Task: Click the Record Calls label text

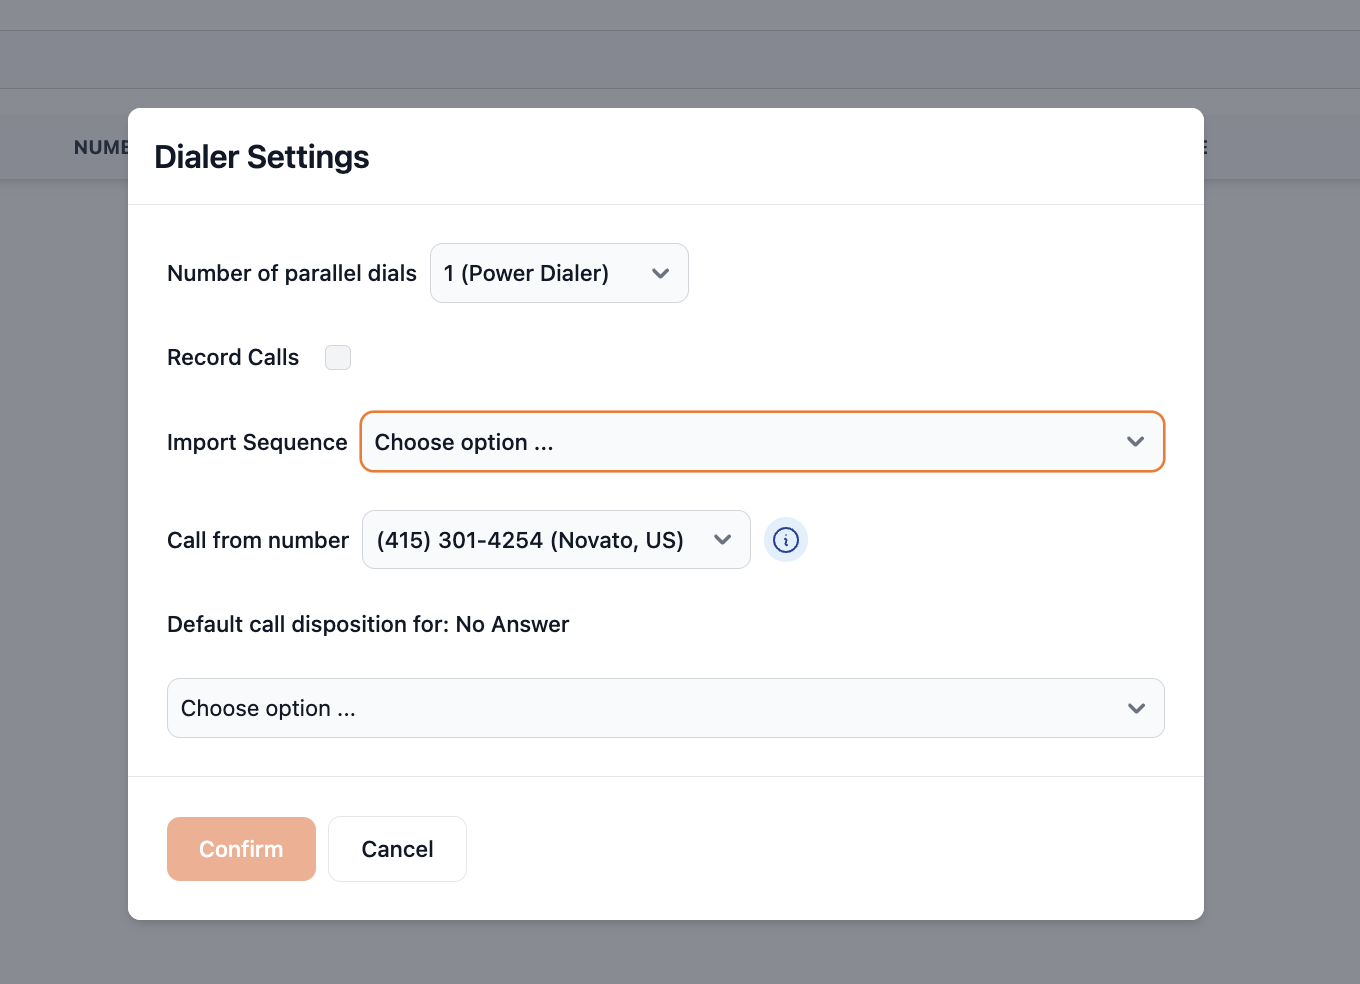Action: (x=233, y=357)
